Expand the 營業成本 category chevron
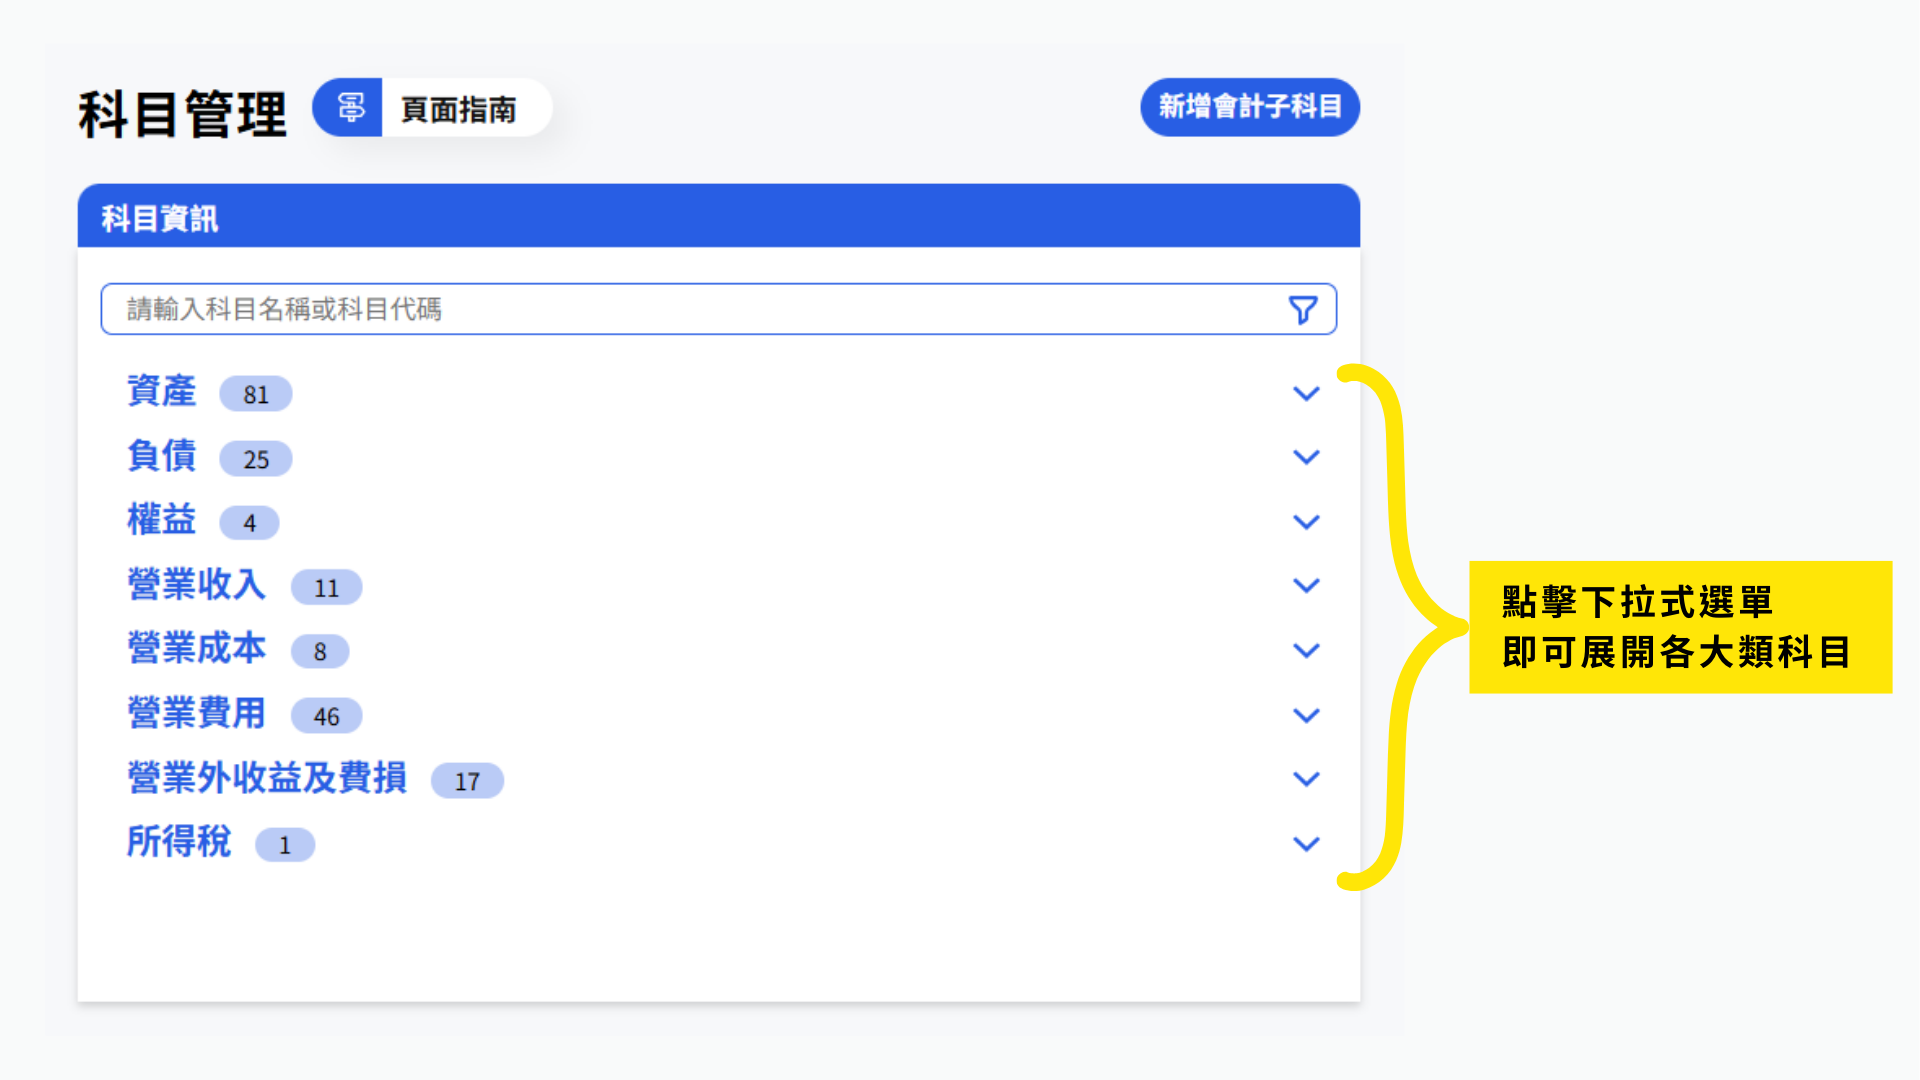 pyautogui.click(x=1306, y=650)
